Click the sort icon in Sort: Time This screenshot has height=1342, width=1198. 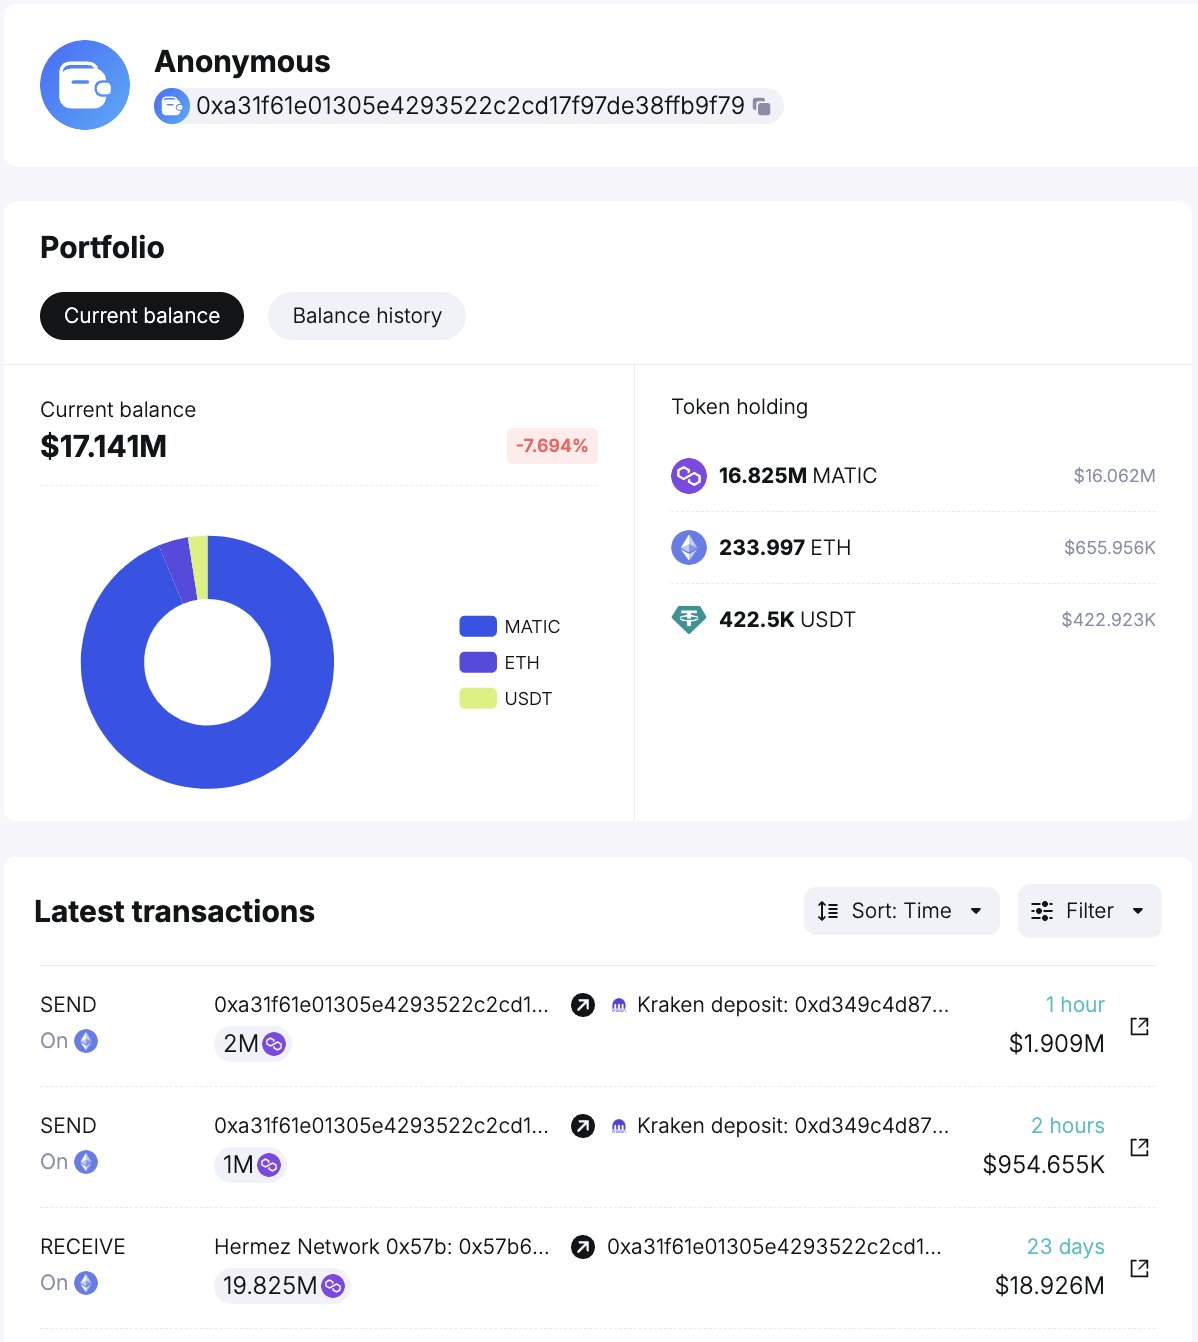tap(828, 911)
